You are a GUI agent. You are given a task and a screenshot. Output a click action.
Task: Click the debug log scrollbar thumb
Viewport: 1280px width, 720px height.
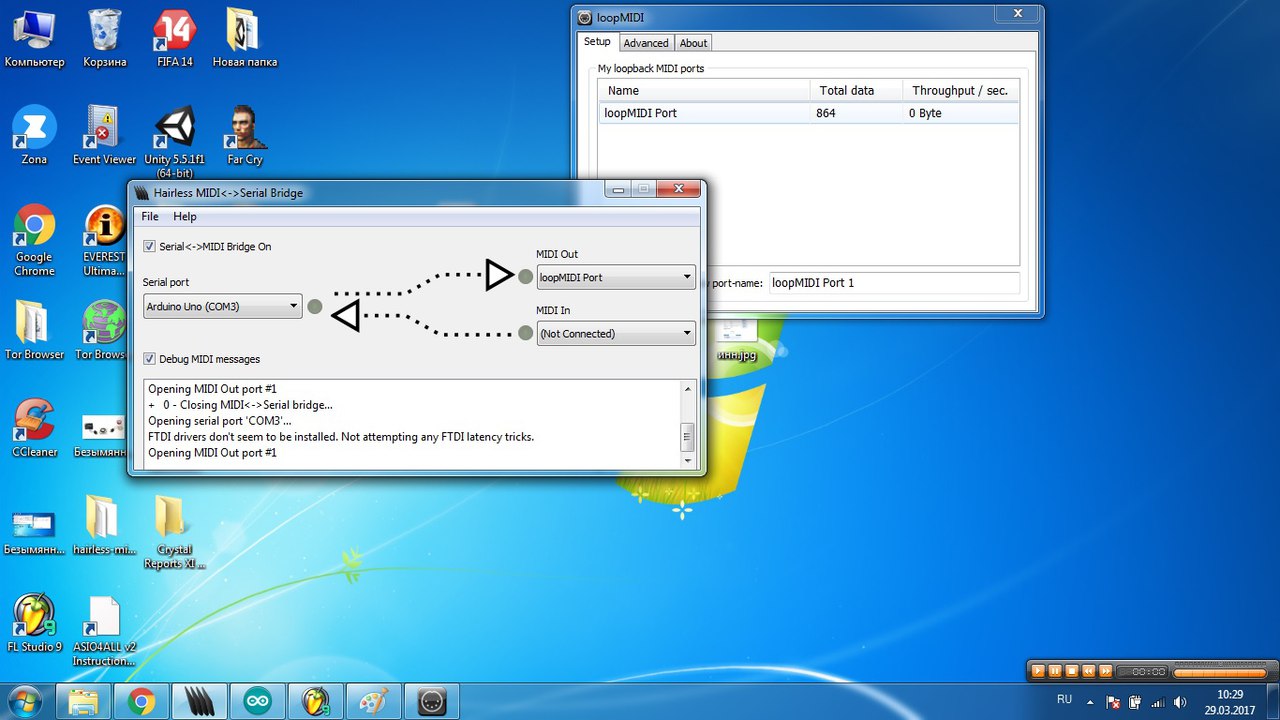pyautogui.click(x=687, y=437)
